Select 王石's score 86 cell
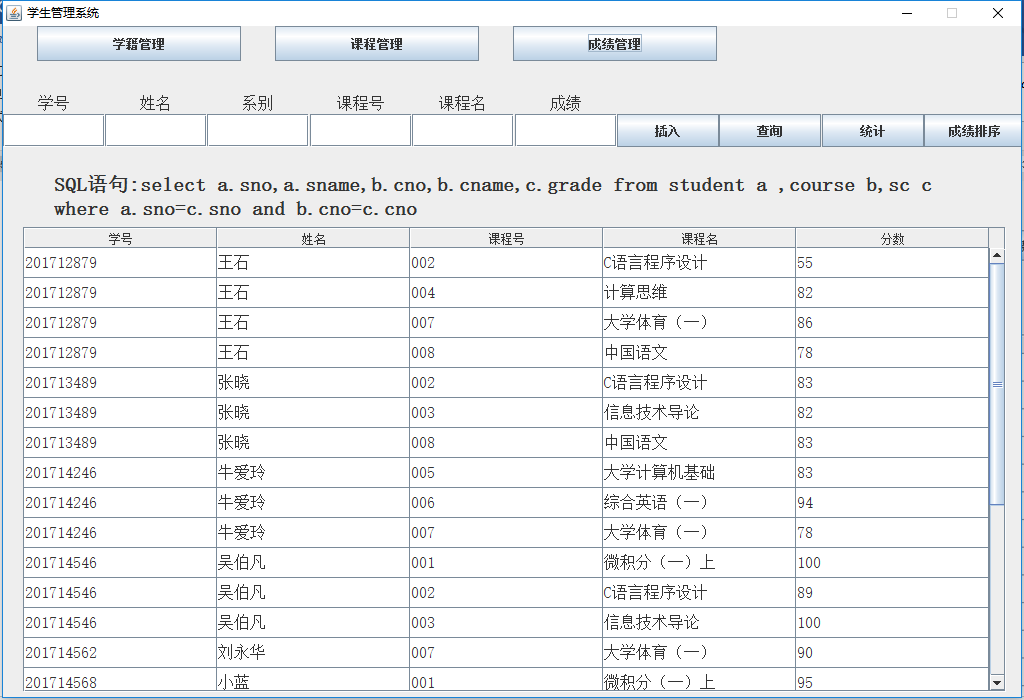Screen dimensions: 1024x700 892,323
